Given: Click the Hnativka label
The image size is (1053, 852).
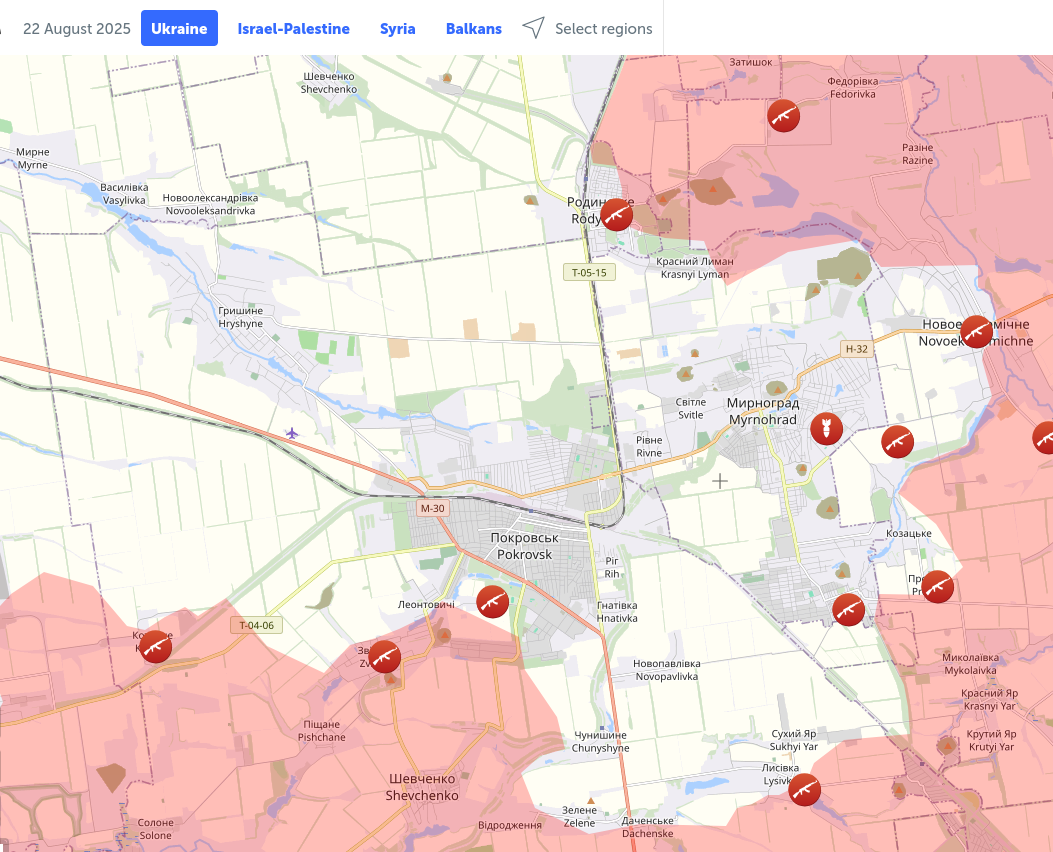Looking at the screenshot, I should click(617, 612).
